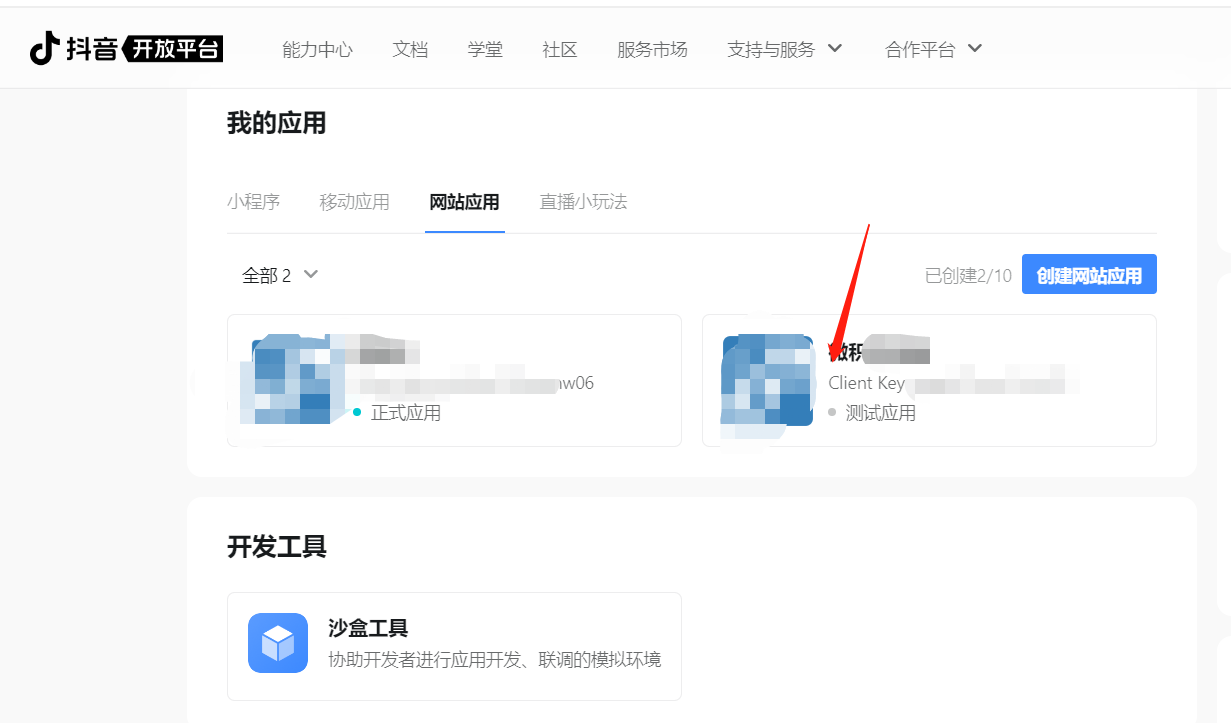Click the 已创建2/10 count text
Screen dimensions: 1231x723
pyautogui.click(x=968, y=276)
